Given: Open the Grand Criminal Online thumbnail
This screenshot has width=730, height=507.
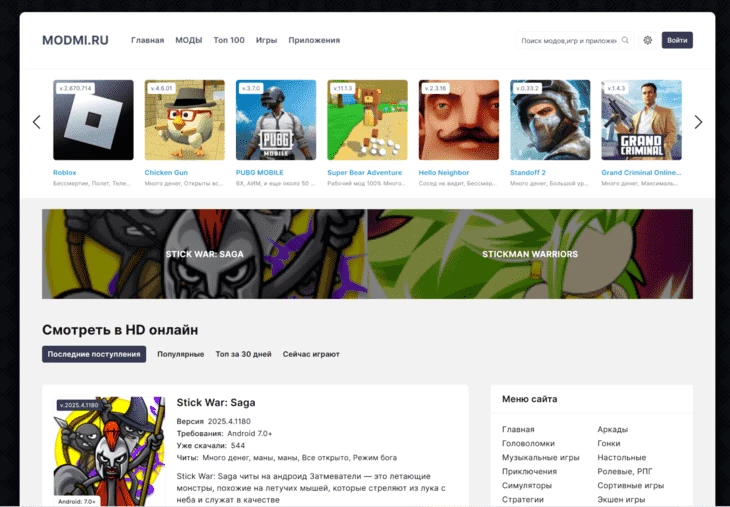Looking at the screenshot, I should click(641, 120).
